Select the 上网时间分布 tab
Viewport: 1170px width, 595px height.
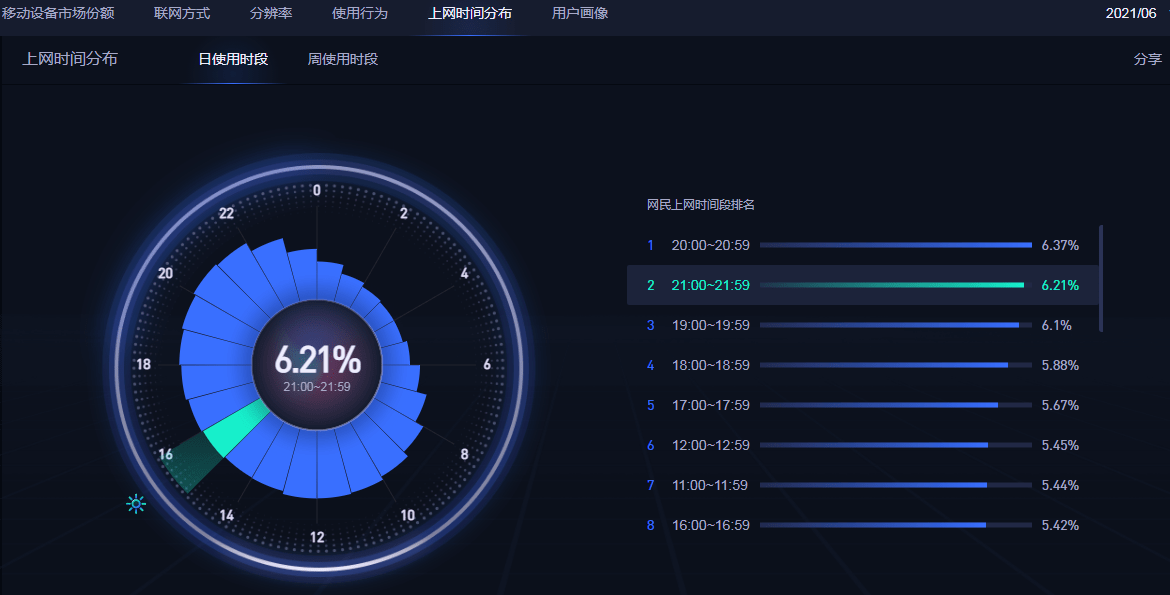point(470,14)
